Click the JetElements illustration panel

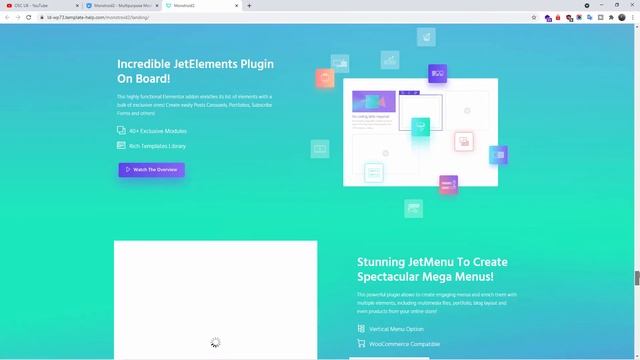(x=420, y=132)
